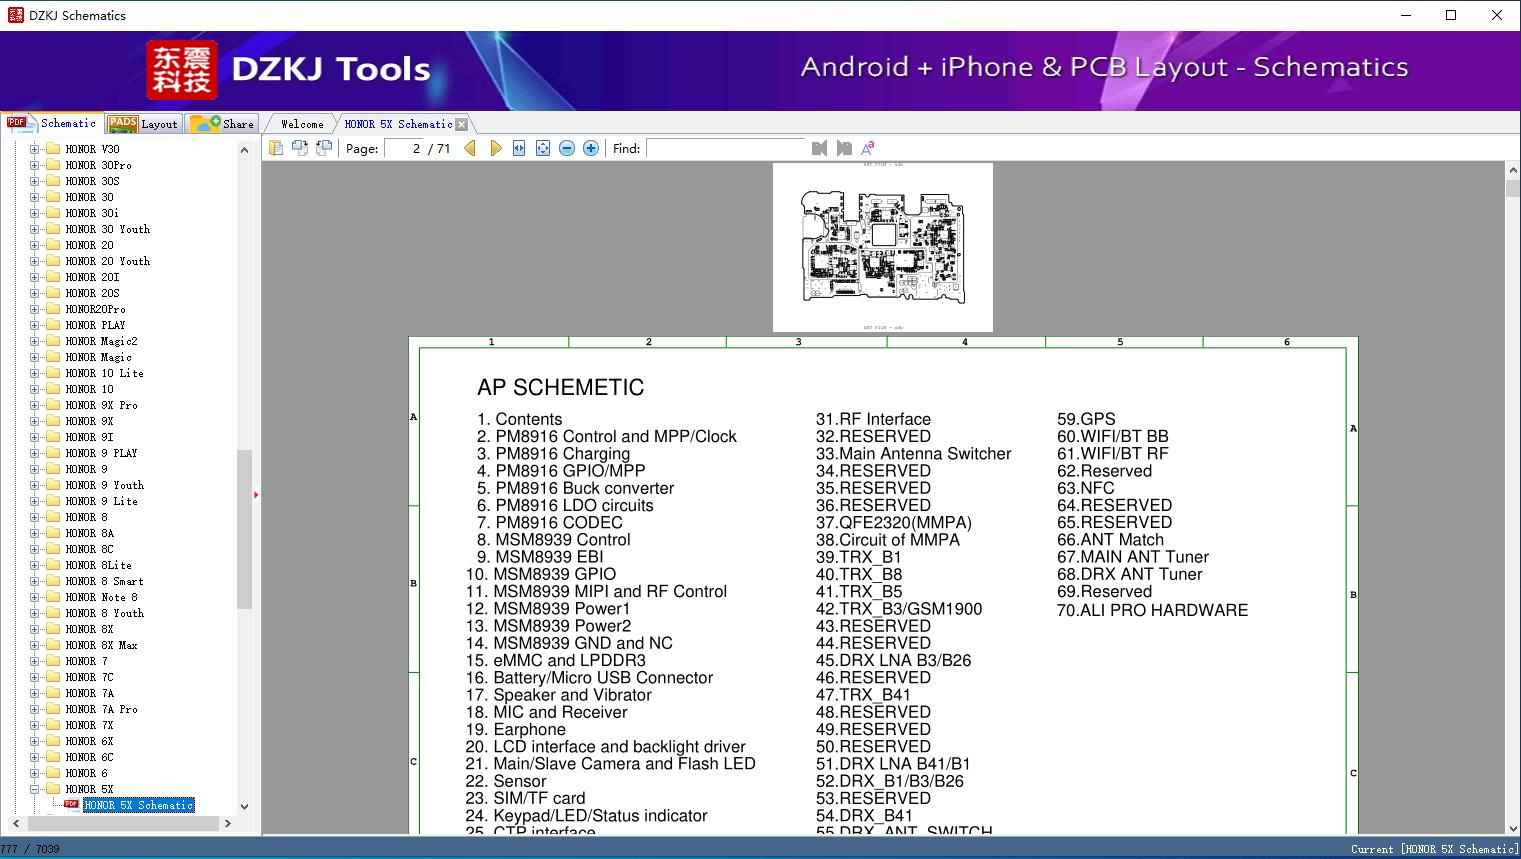Click the '70.ALI PRO HARDWARE' contents entry
The width and height of the screenshot is (1521, 859).
[x=1152, y=610]
